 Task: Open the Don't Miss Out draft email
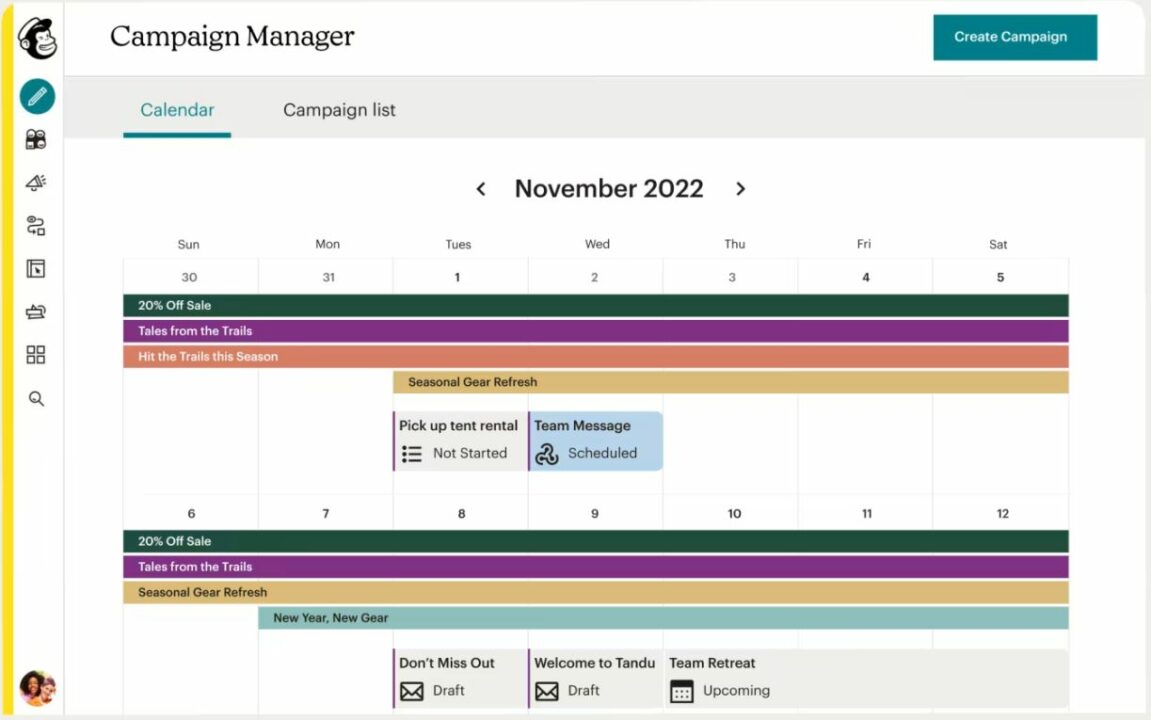[460, 677]
